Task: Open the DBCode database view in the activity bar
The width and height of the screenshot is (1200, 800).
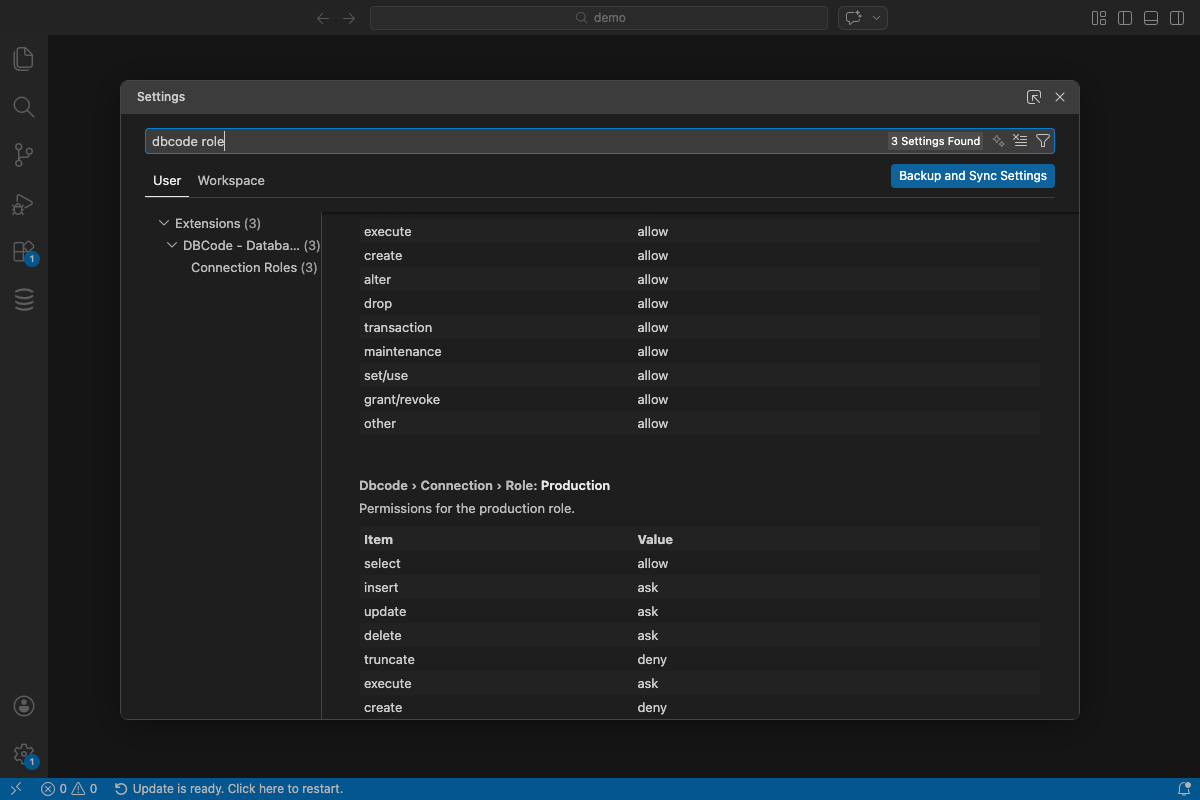Action: (24, 299)
